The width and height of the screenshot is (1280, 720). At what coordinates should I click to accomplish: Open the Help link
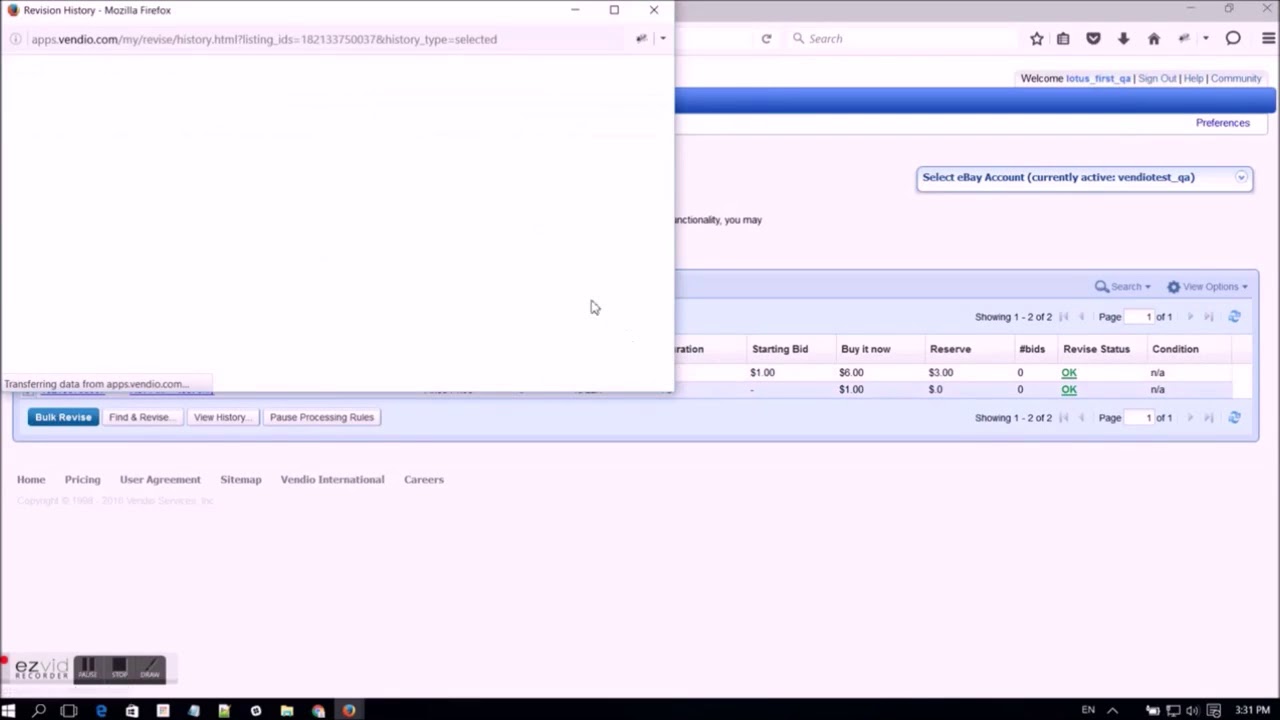[x=1193, y=78]
